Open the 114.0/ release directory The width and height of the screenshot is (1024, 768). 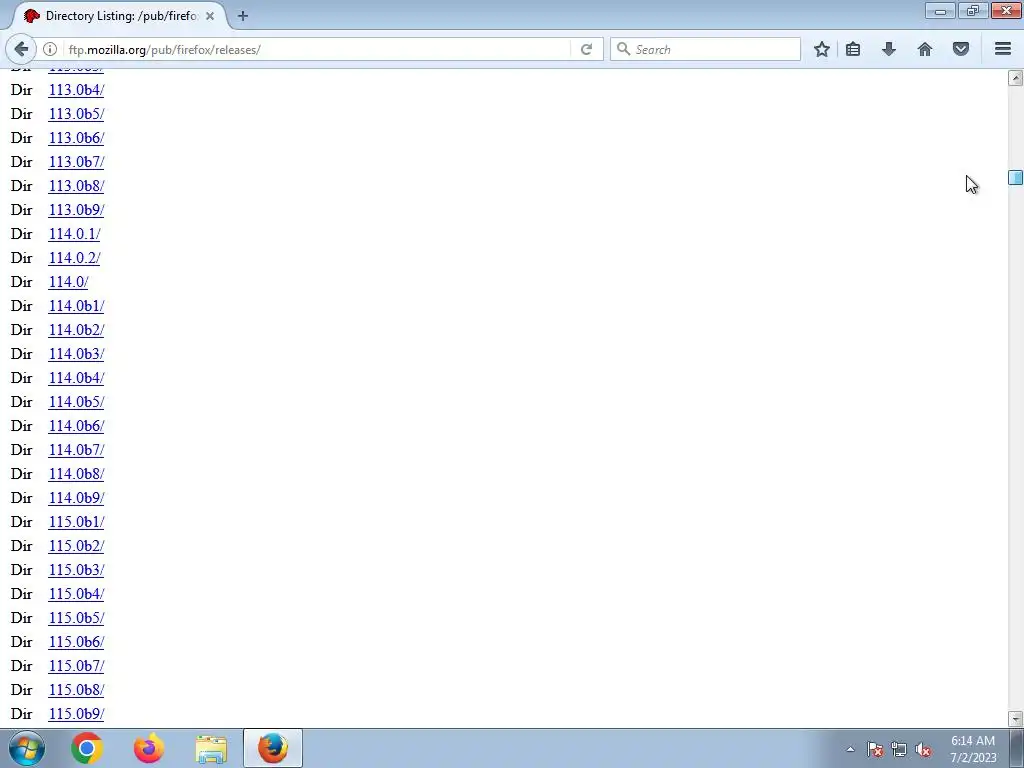click(x=68, y=282)
